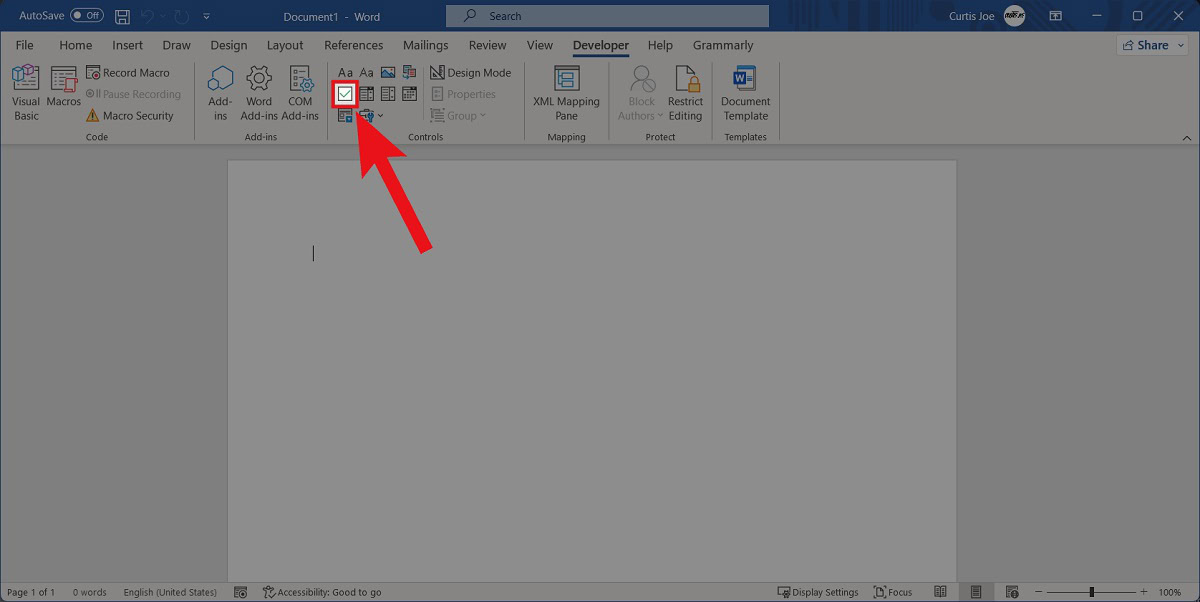Image resolution: width=1200 pixels, height=602 pixels.
Task: Open the View tab
Action: pyautogui.click(x=539, y=45)
